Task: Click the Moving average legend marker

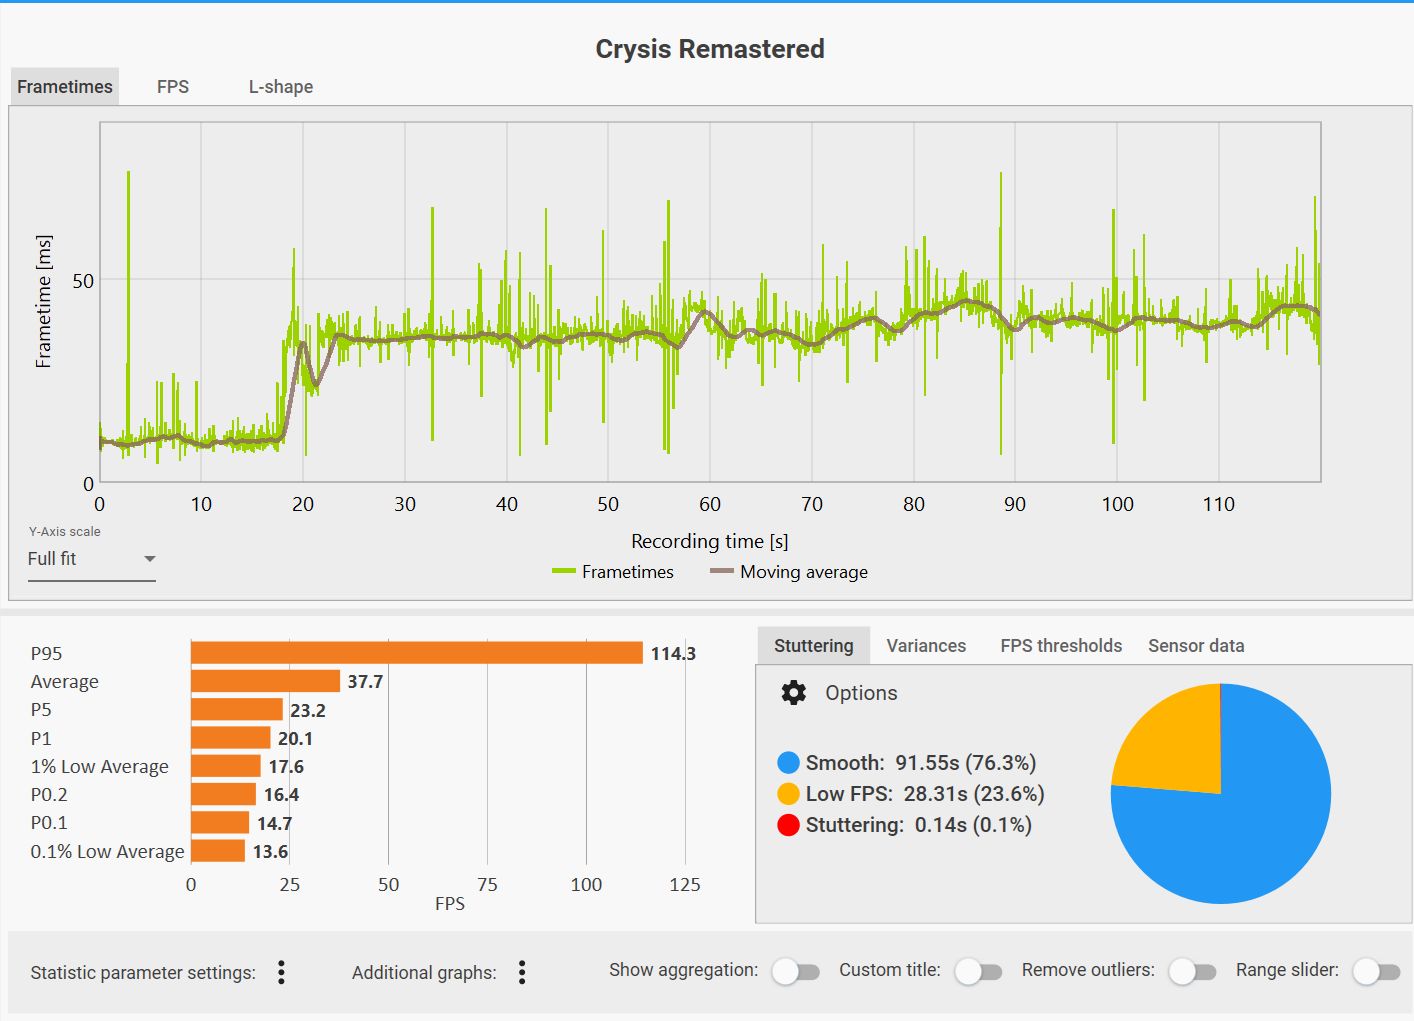Action: [722, 572]
